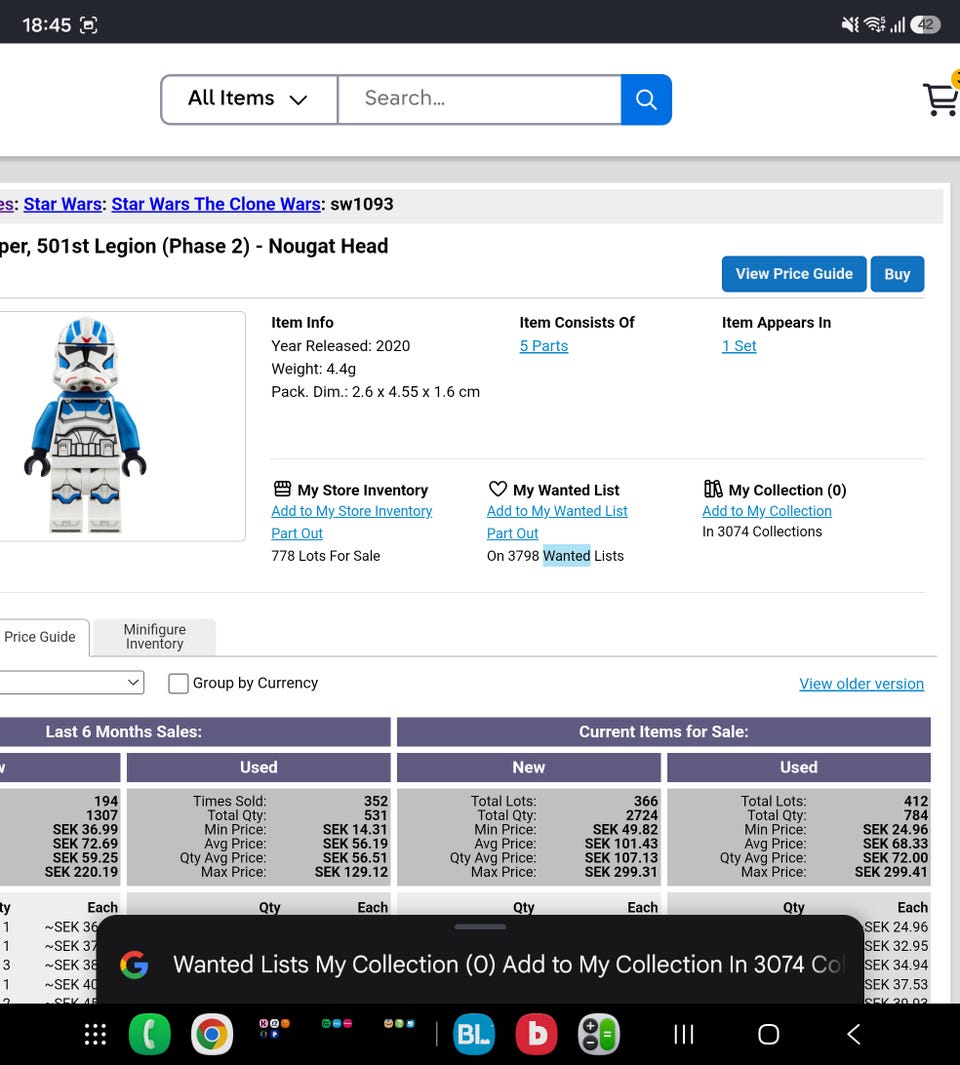Click Add to My Wanted List link

tap(557, 511)
